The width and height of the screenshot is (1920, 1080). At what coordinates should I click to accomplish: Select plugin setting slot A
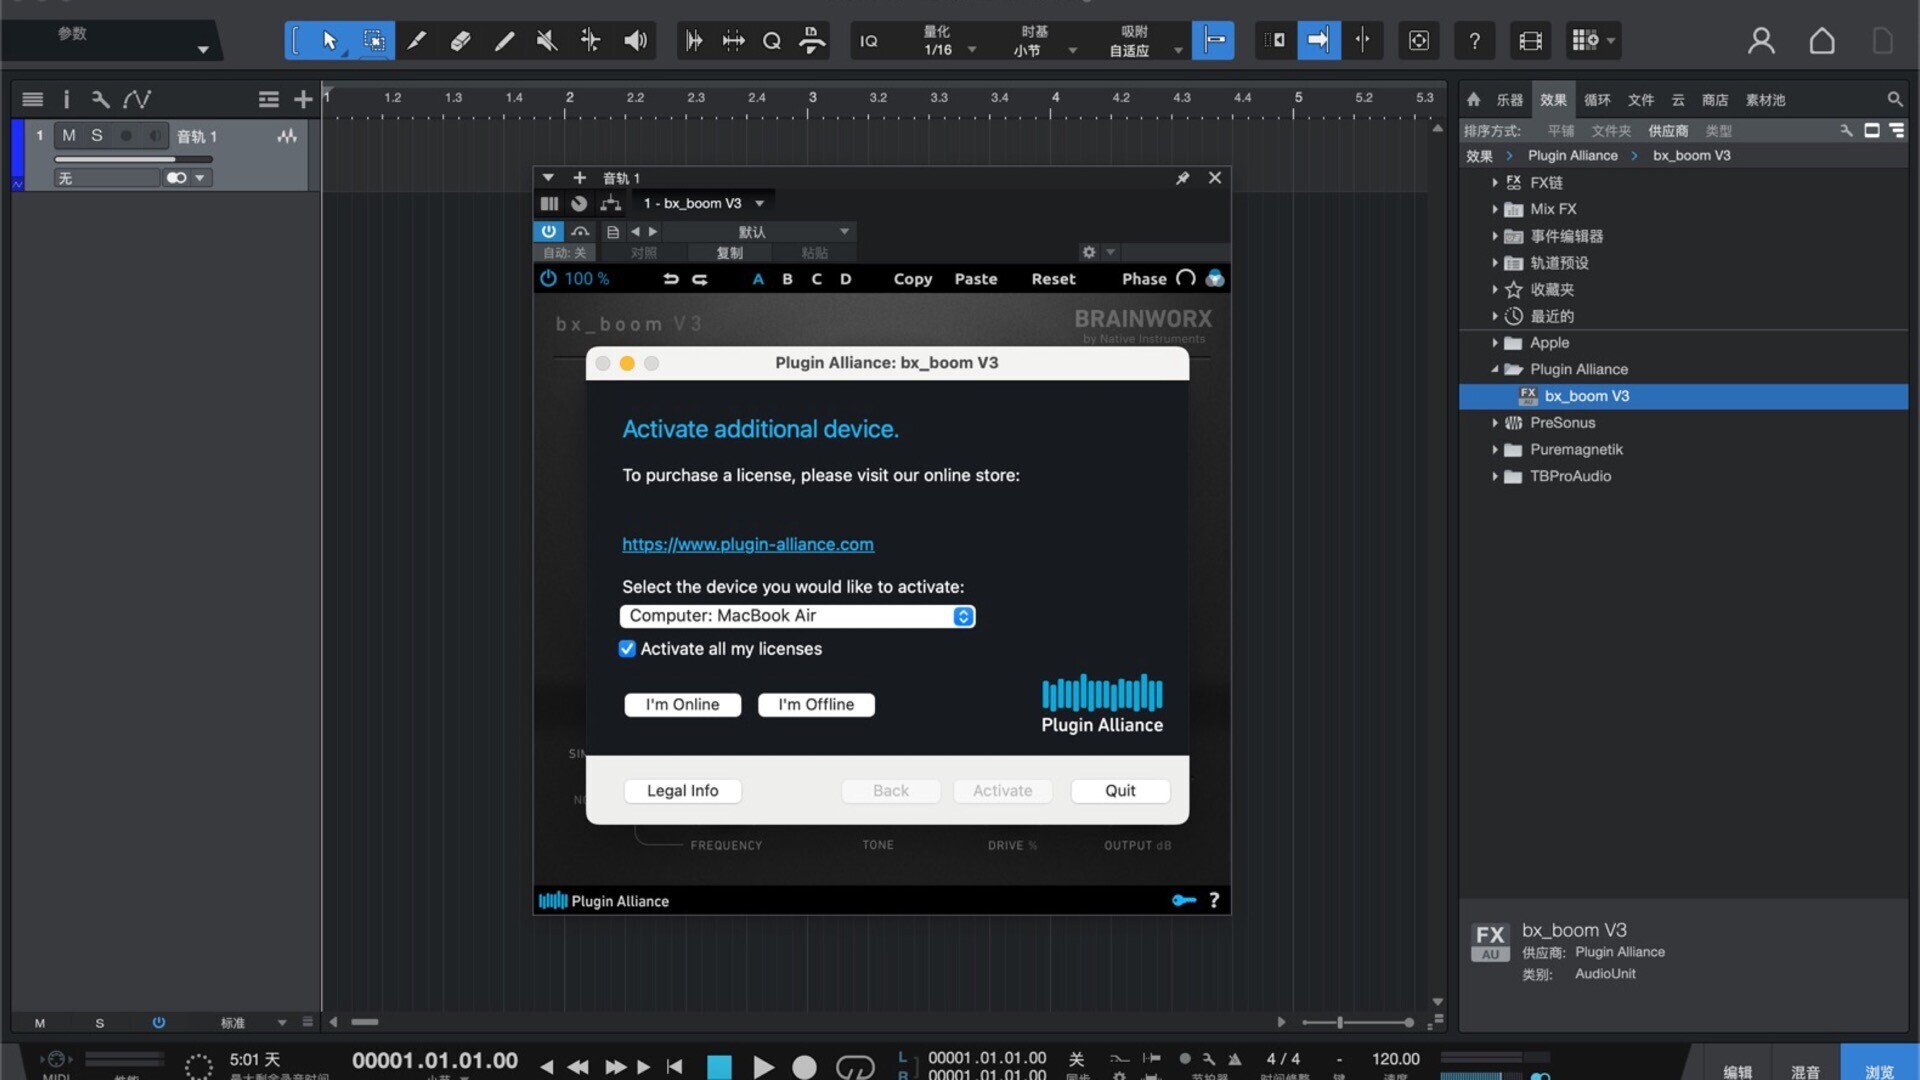(758, 279)
